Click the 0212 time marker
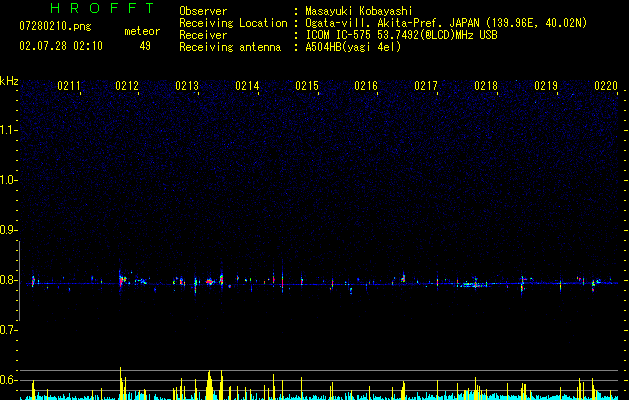The width and height of the screenshot is (629, 400). click(127, 86)
